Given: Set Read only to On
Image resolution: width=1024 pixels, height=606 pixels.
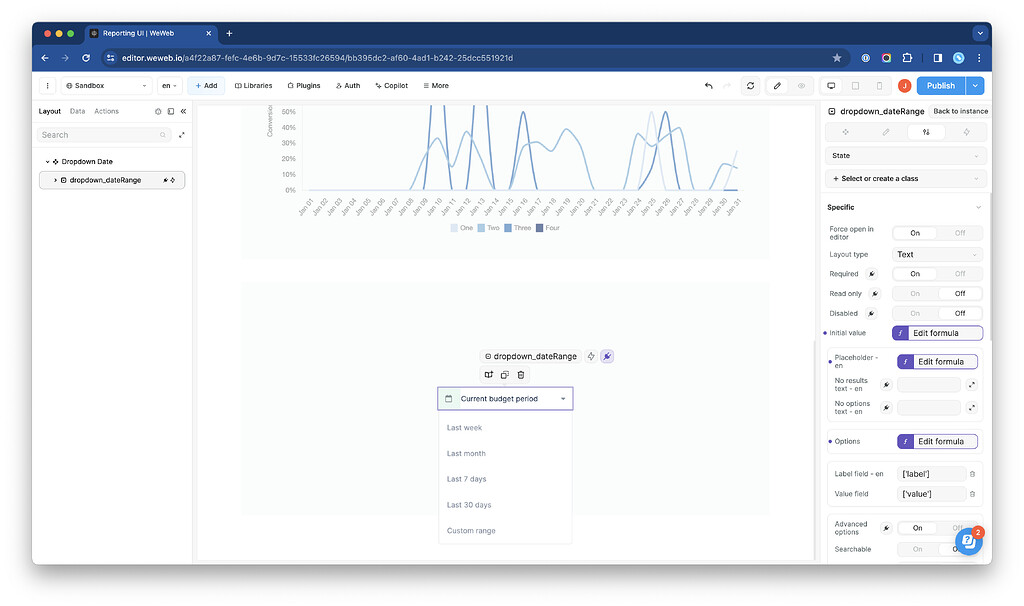Looking at the screenshot, I should pos(915,294).
